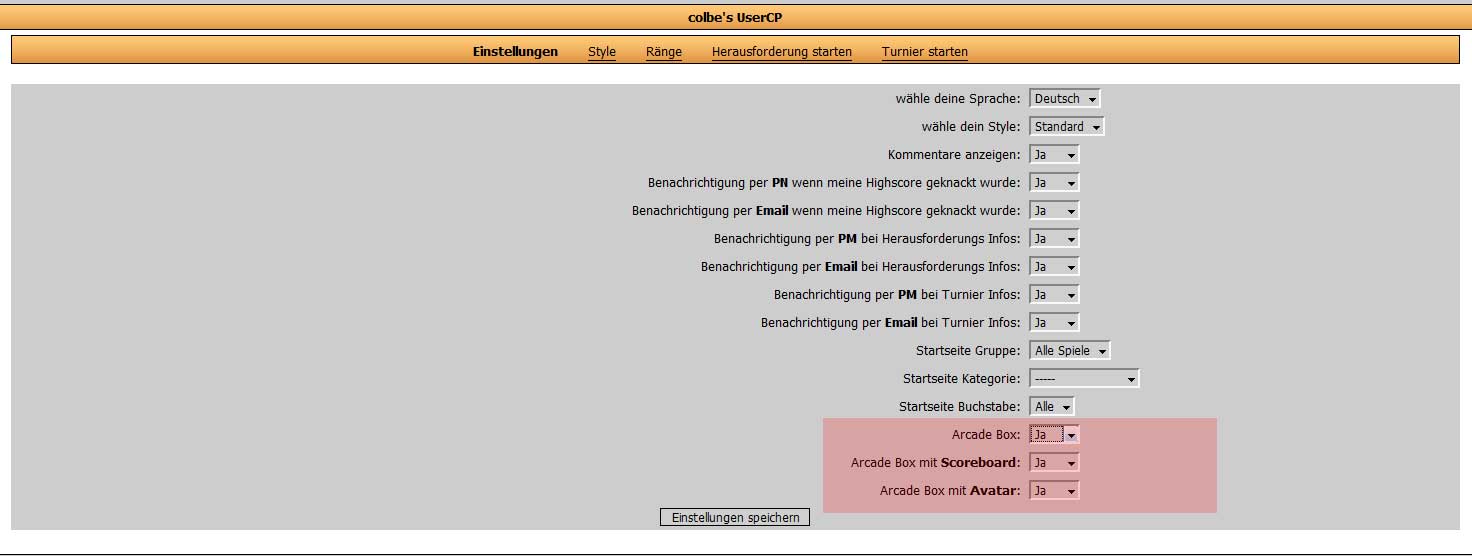Expand the 'Startseite Kategorie' dropdown
Image resolution: width=1472 pixels, height=556 pixels.
coord(1084,379)
